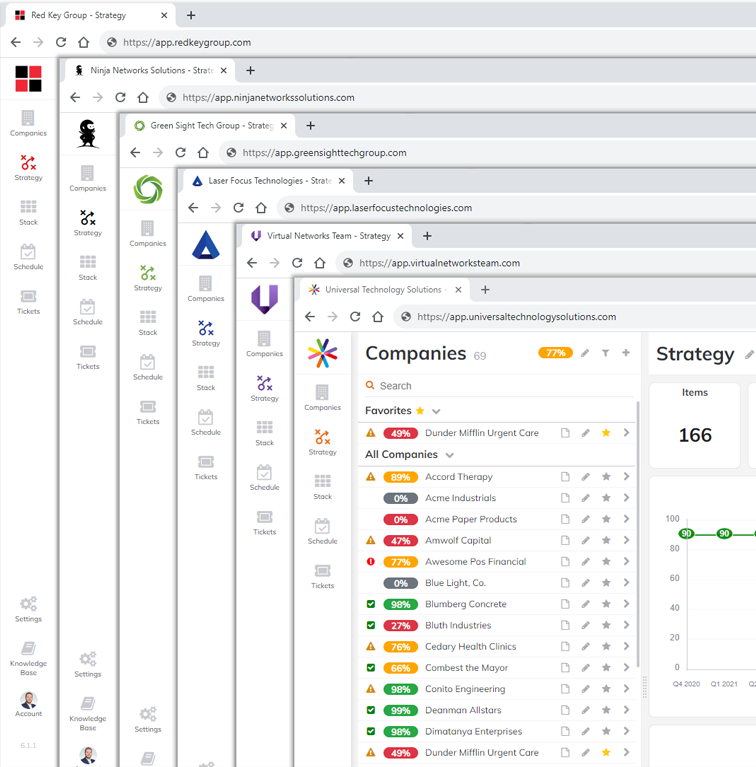Edit Companies header with pencil icon
Viewport: 756px width, 767px height.
pos(585,353)
